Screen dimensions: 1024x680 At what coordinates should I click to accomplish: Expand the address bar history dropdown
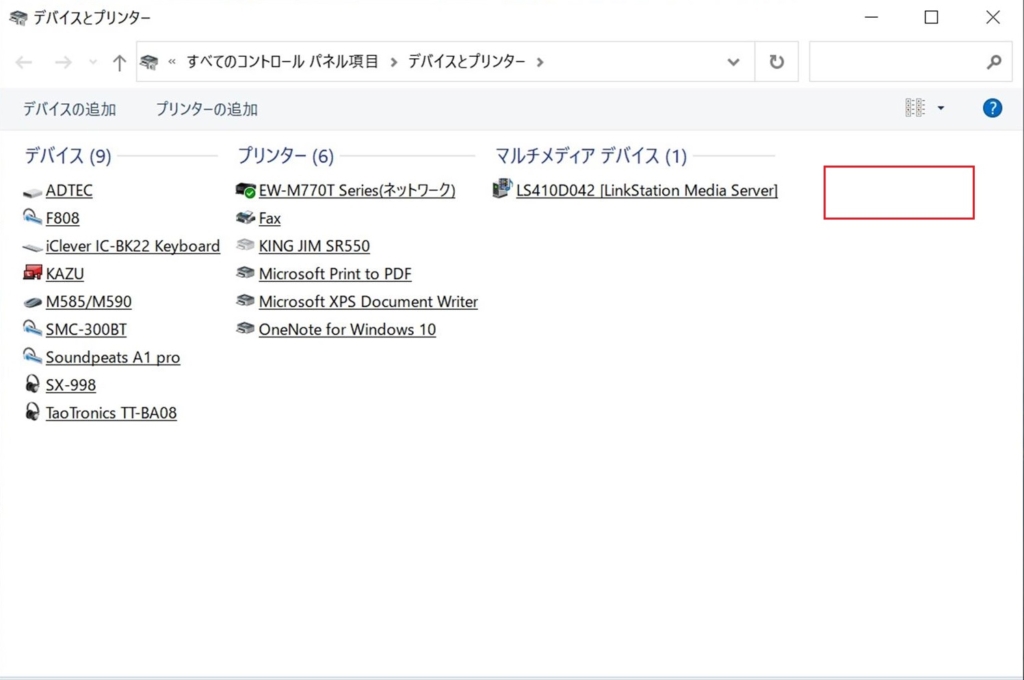click(733, 62)
